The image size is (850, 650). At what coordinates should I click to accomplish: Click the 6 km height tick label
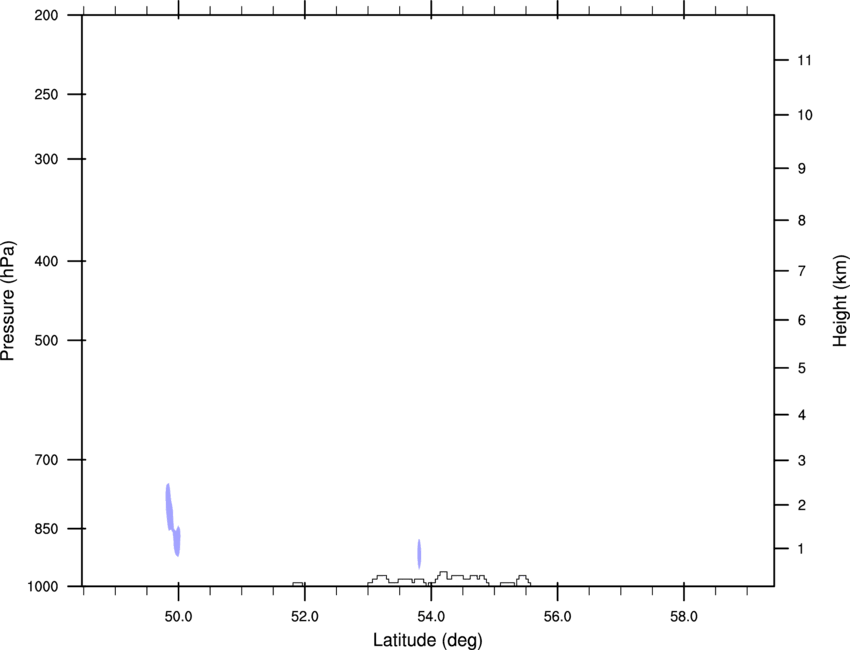pos(801,320)
